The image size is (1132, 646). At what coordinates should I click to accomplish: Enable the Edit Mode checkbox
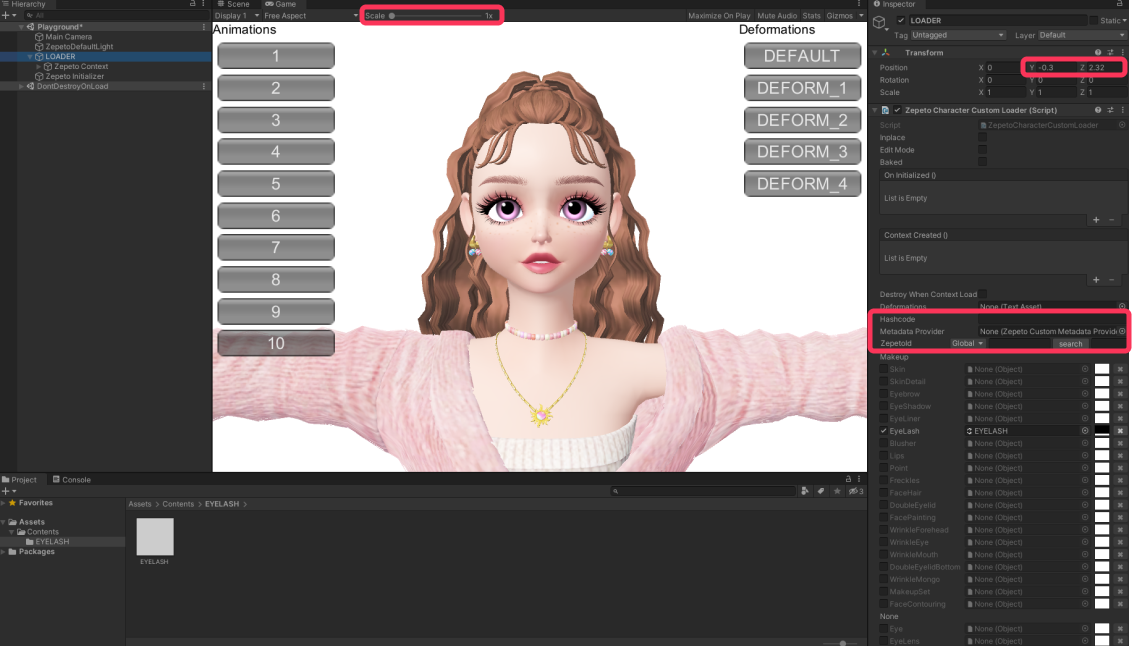pyautogui.click(x=983, y=149)
